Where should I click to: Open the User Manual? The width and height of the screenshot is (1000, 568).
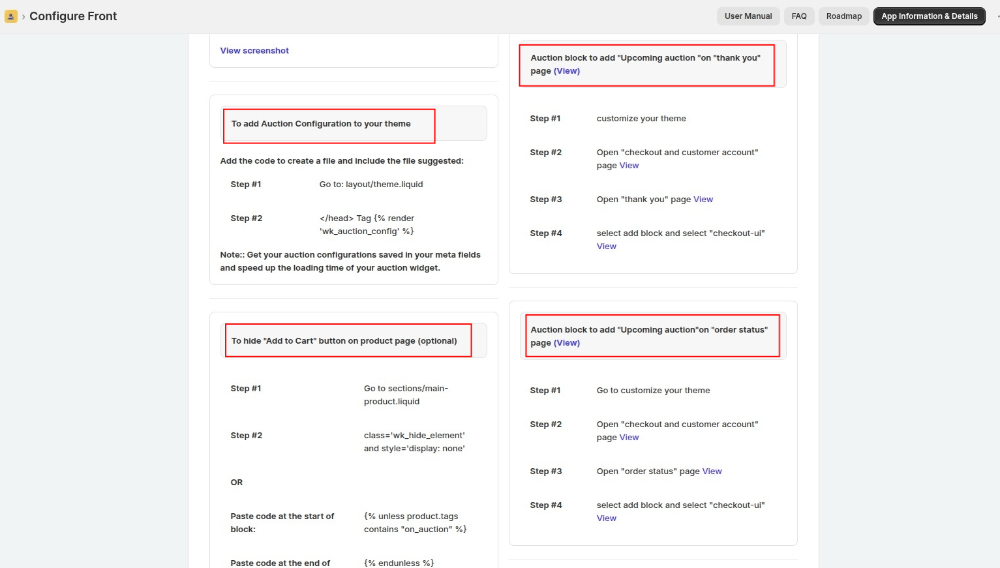(x=747, y=16)
